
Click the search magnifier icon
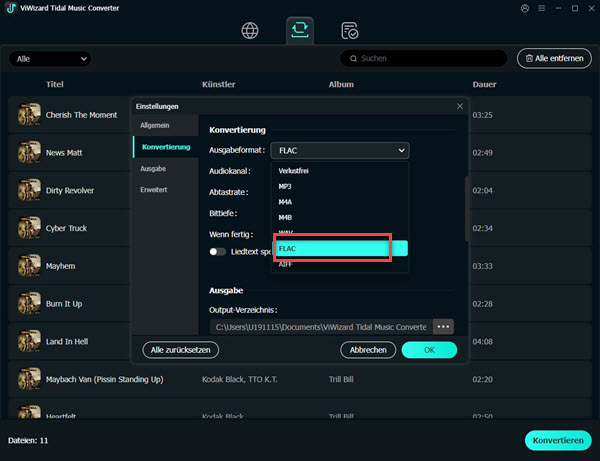[354, 59]
